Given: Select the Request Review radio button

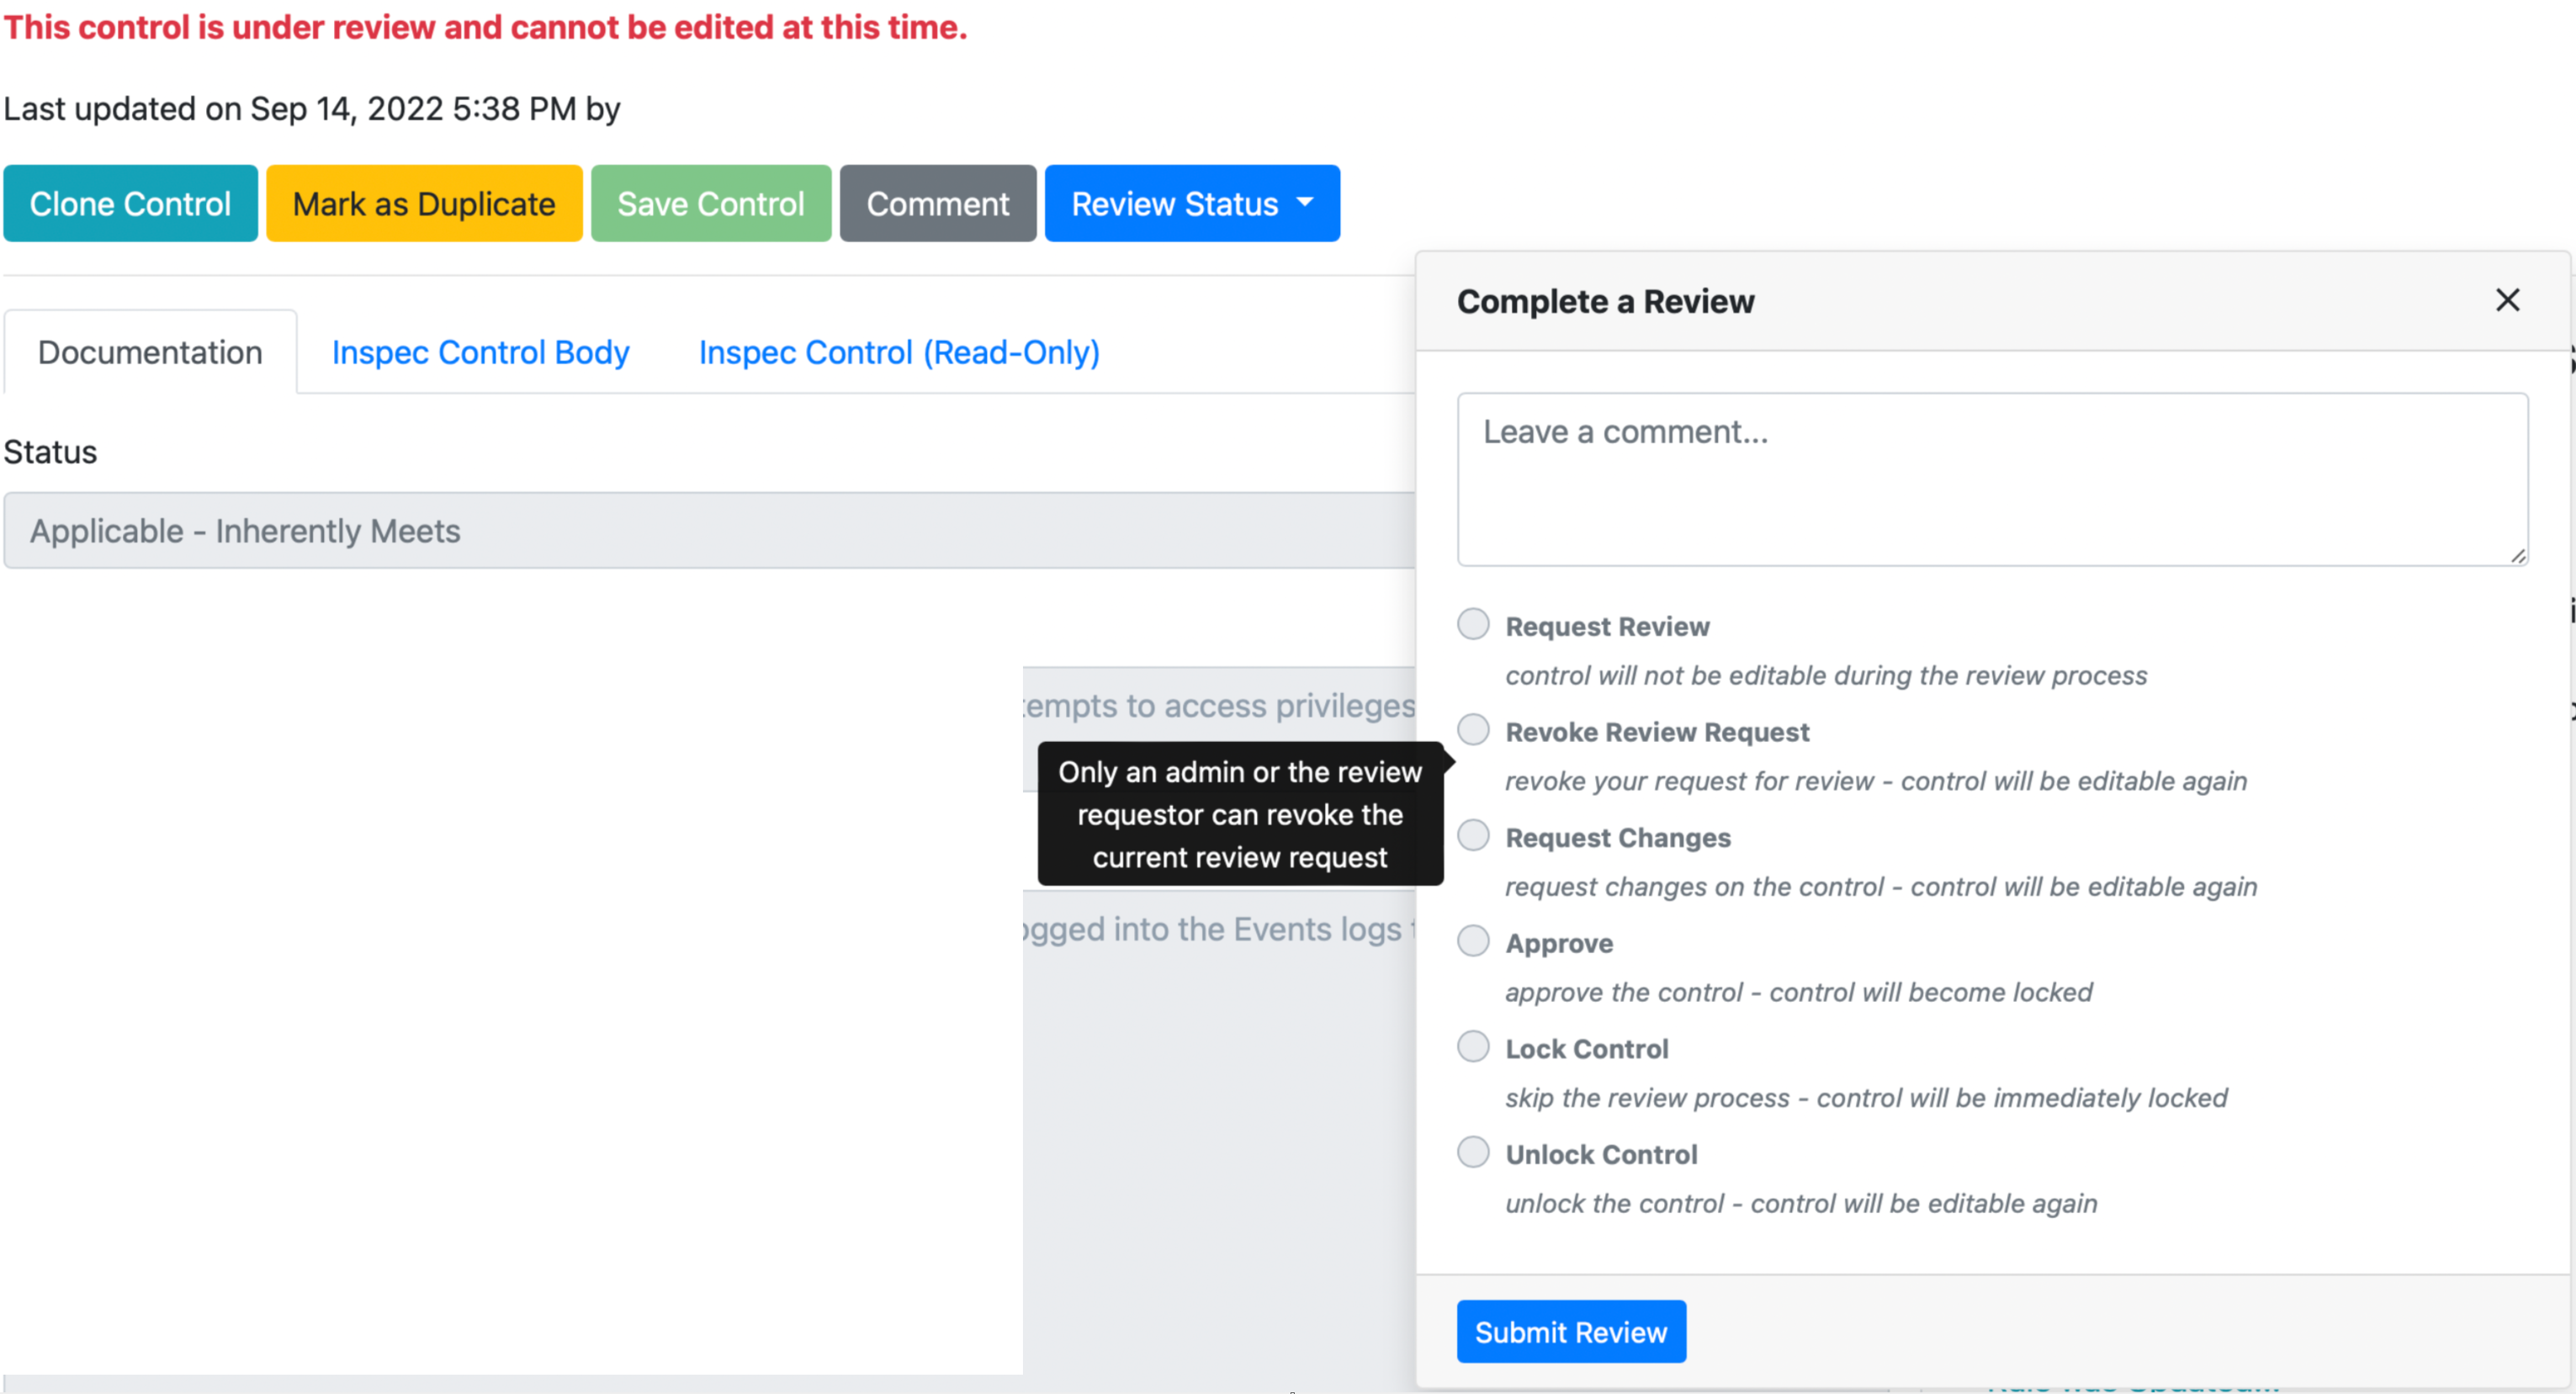Looking at the screenshot, I should pos(1473,623).
